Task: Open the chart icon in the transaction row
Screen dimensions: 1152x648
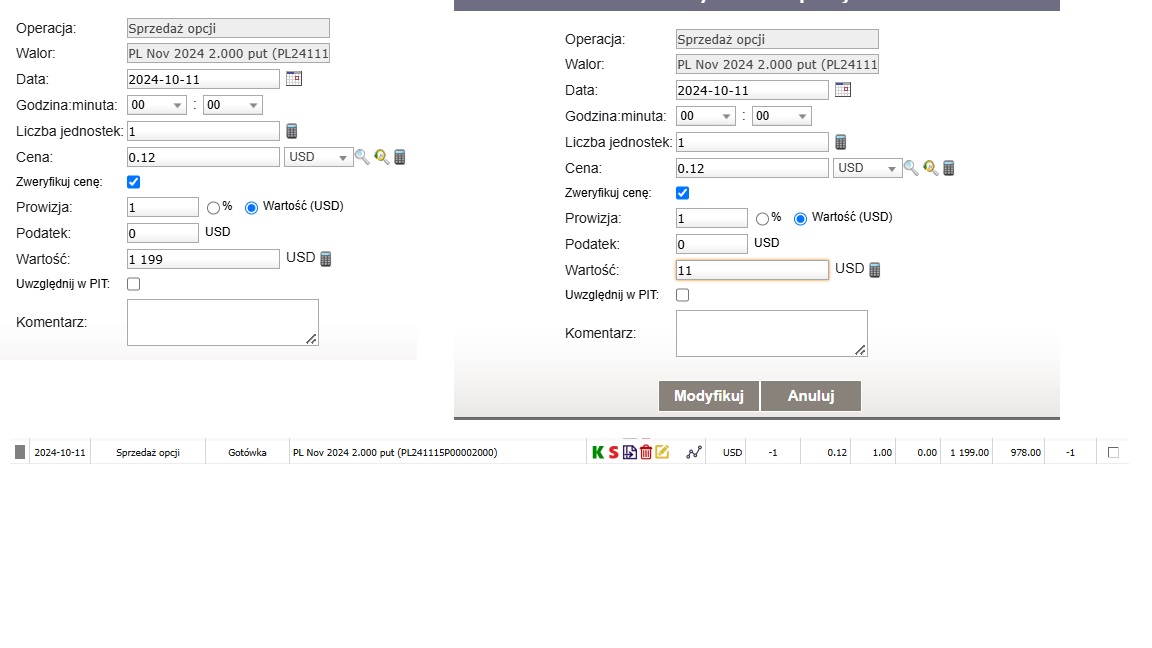Action: tap(694, 453)
